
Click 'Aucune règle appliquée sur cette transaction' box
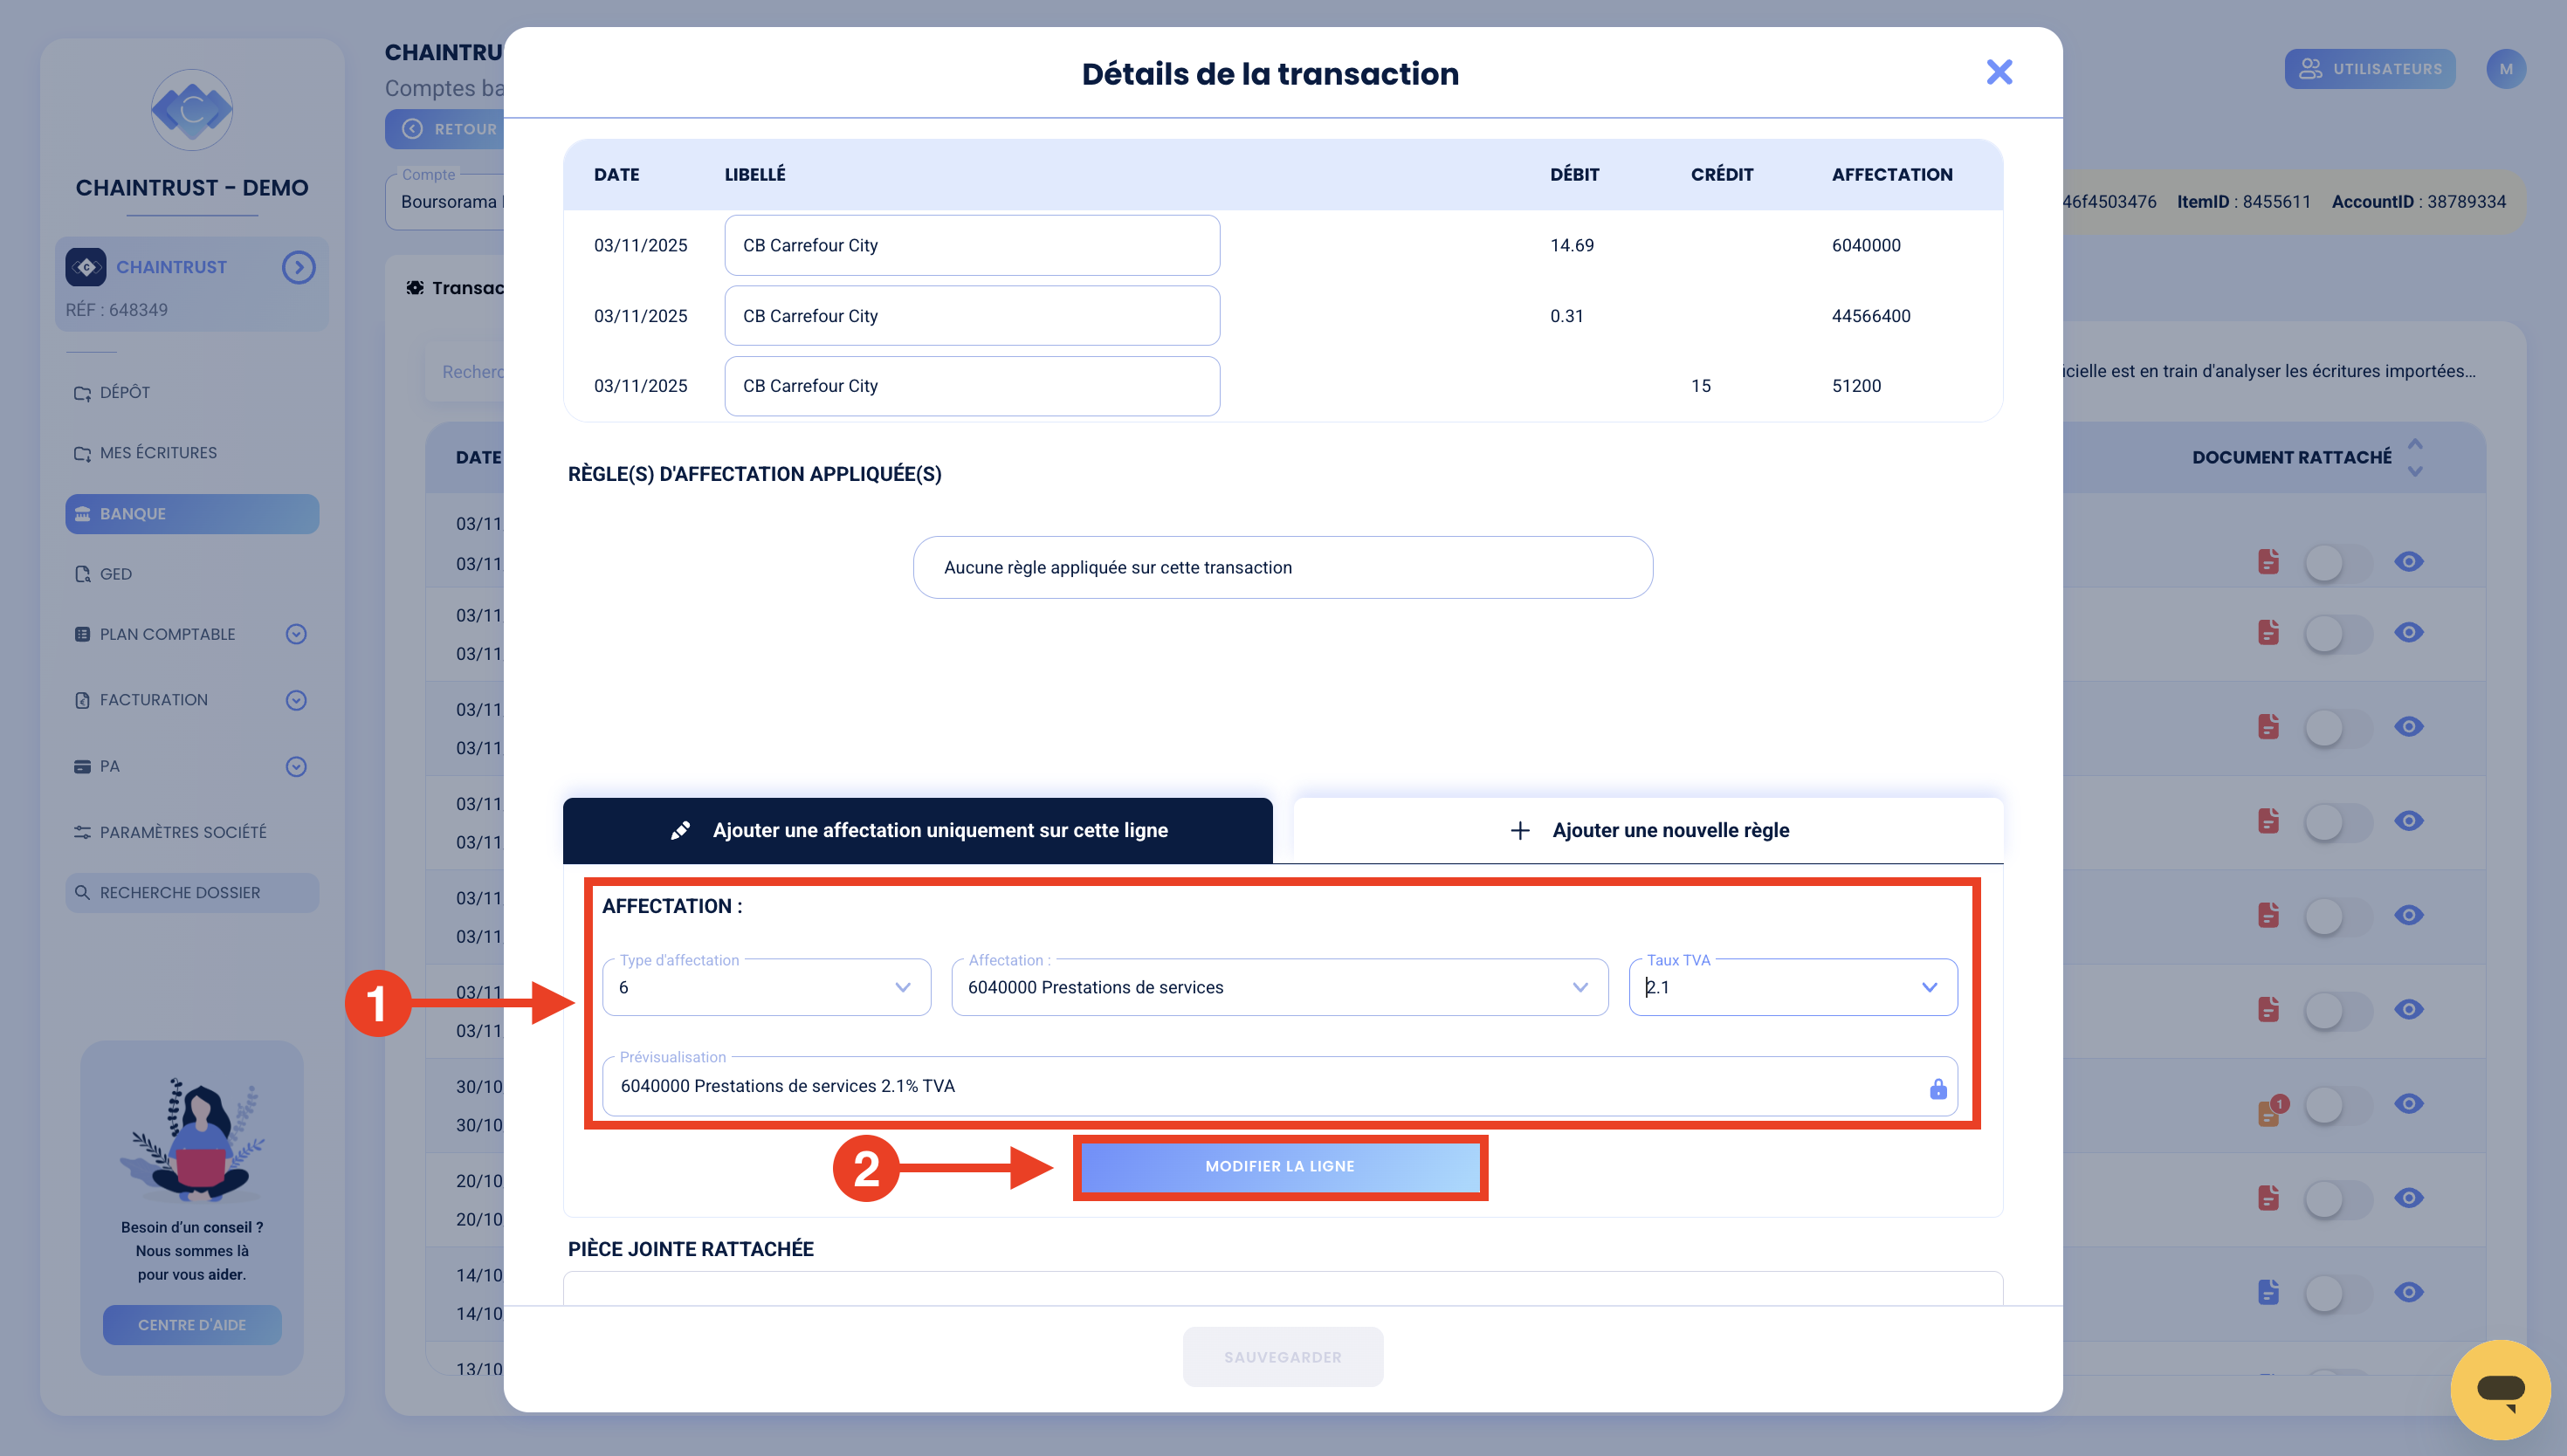tap(1283, 568)
